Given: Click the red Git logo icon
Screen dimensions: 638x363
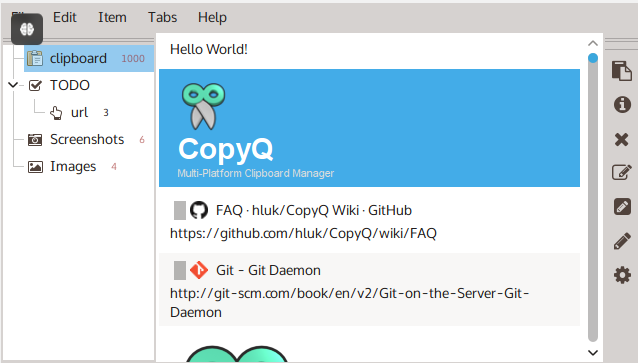Looking at the screenshot, I should pos(199,270).
